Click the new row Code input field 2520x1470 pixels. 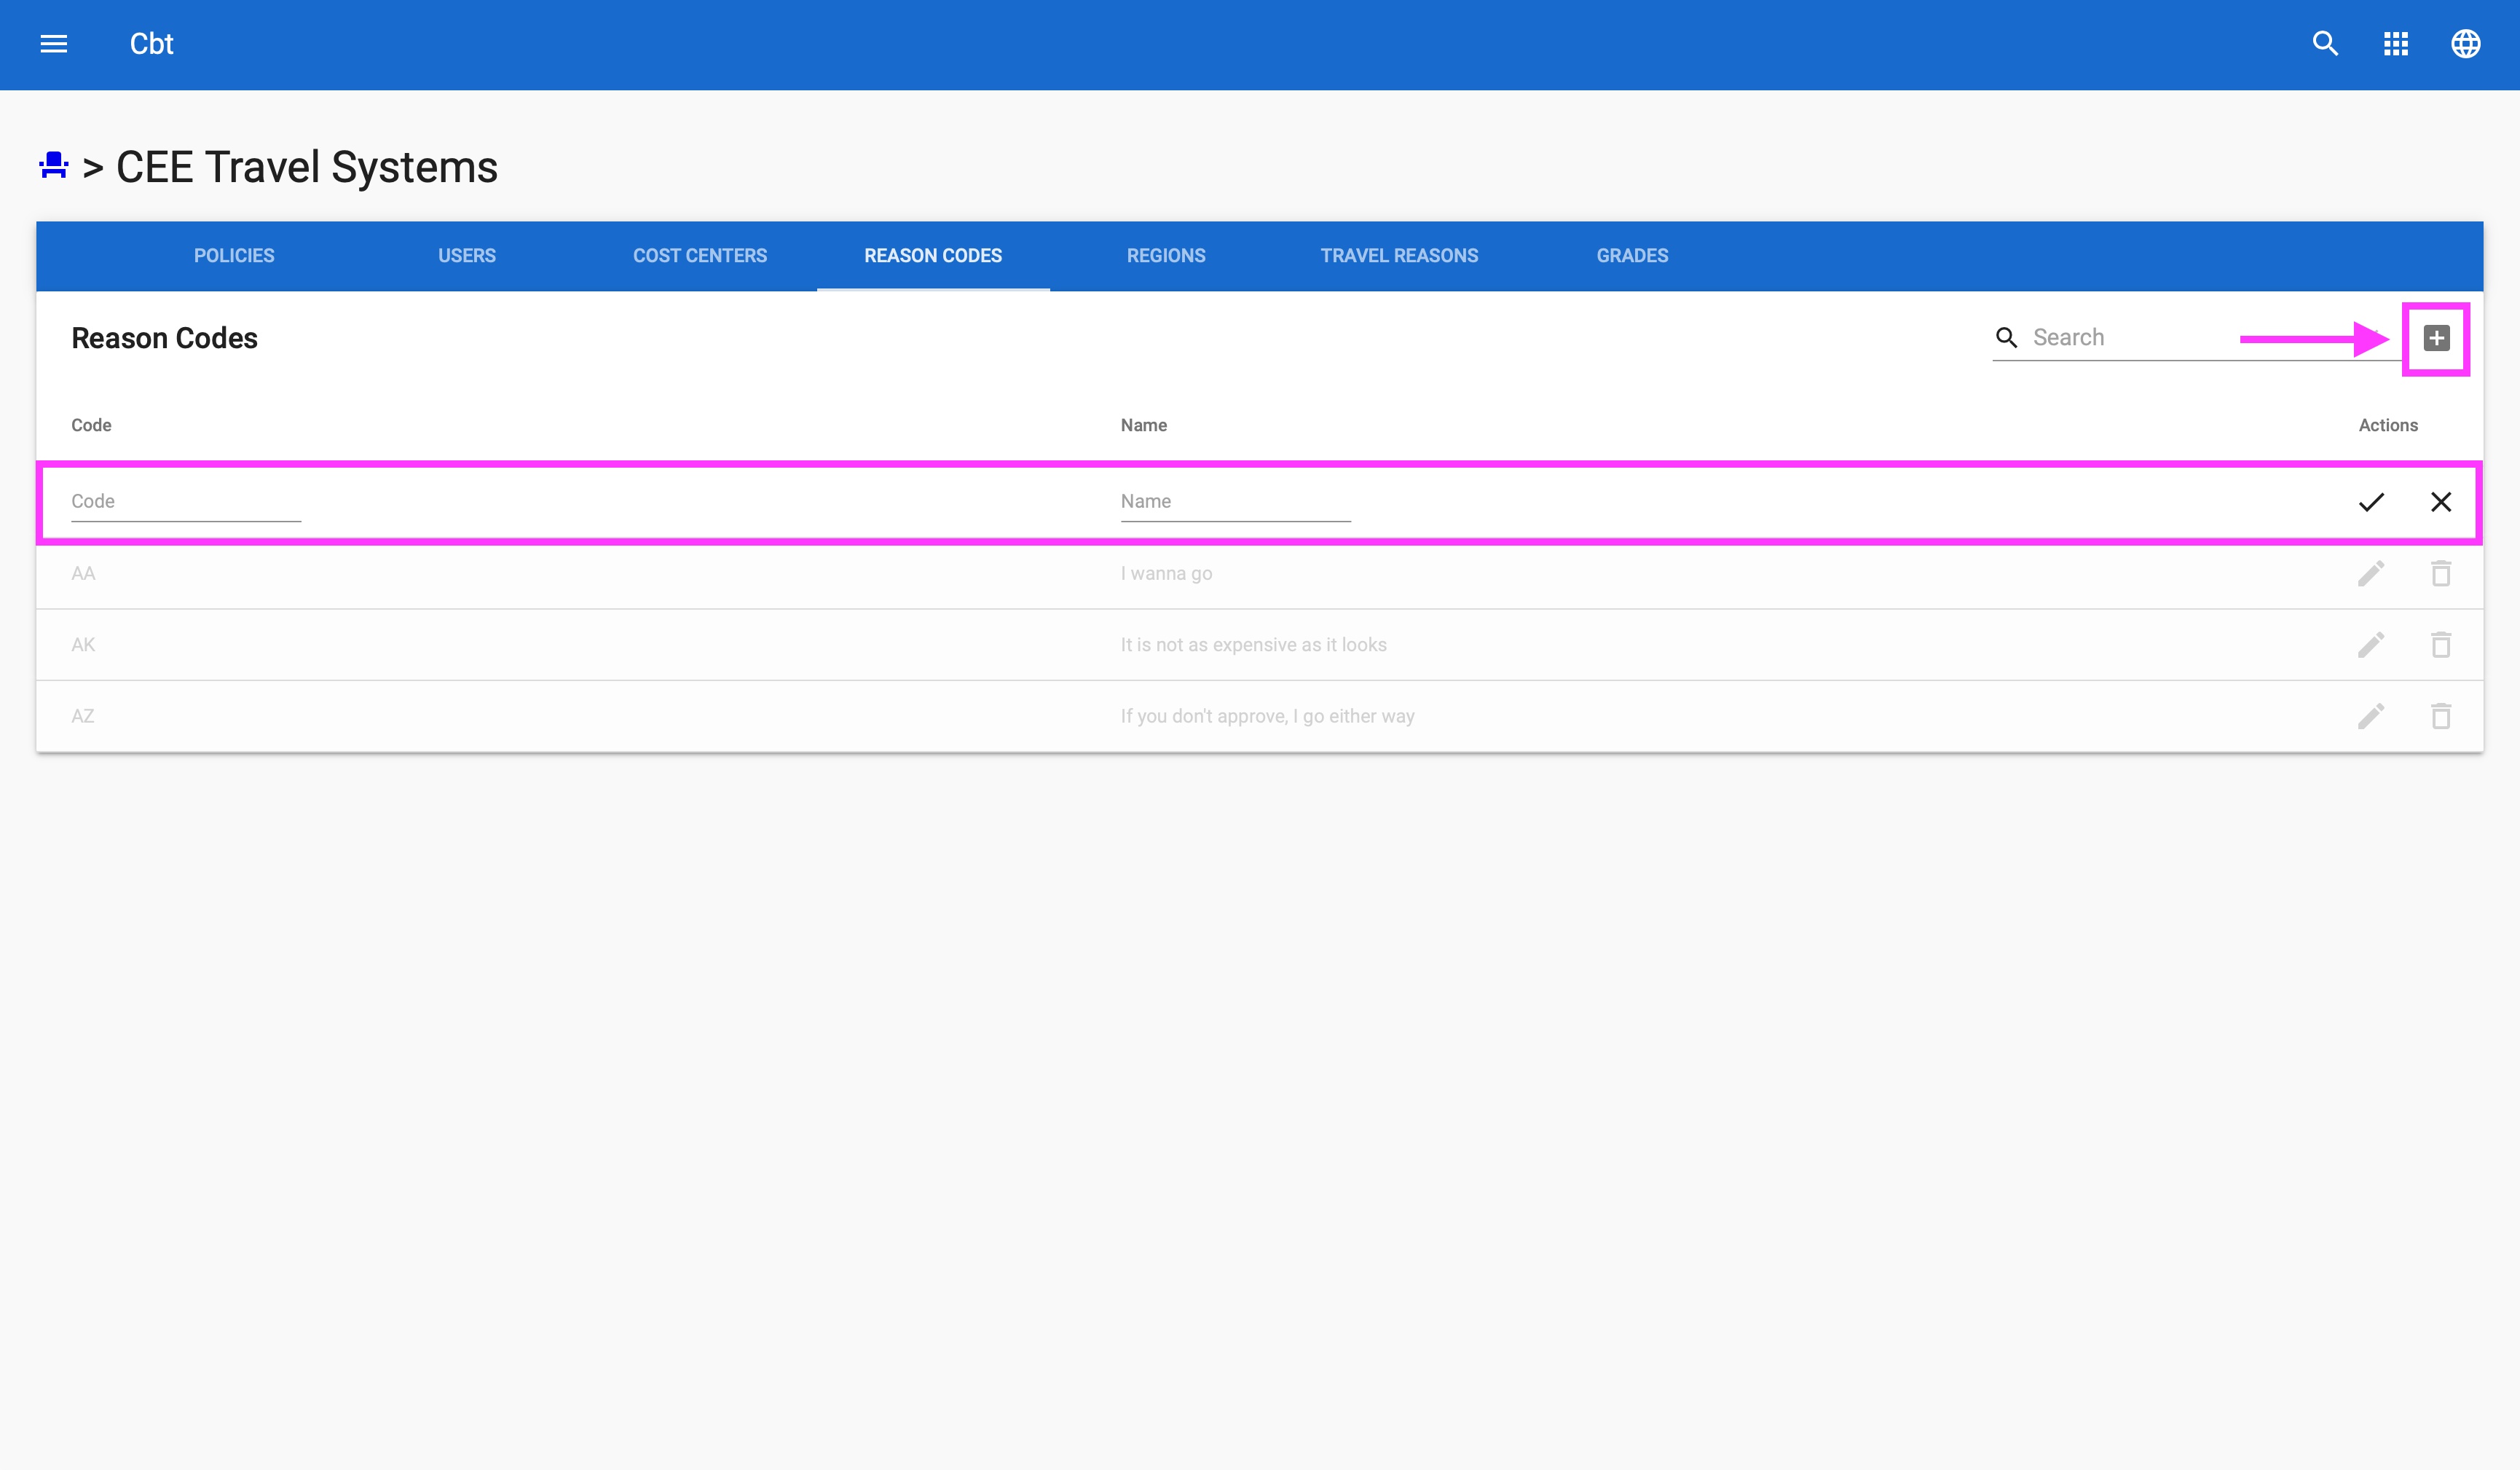coord(186,502)
